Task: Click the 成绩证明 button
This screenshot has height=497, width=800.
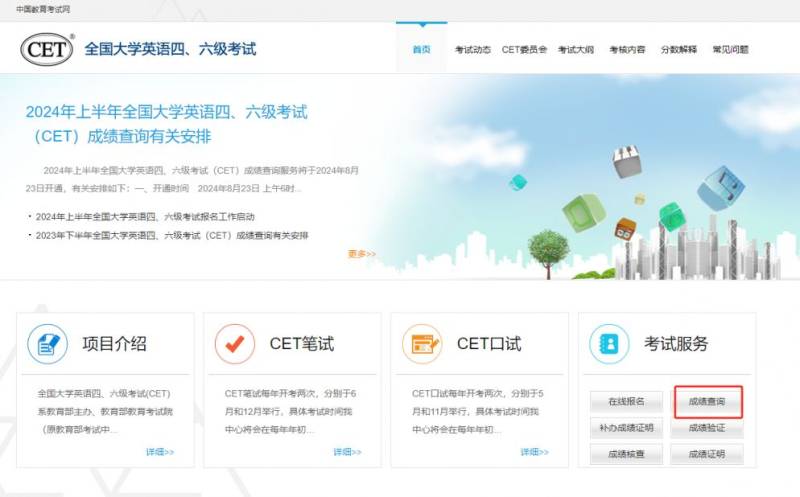Action: point(707,454)
